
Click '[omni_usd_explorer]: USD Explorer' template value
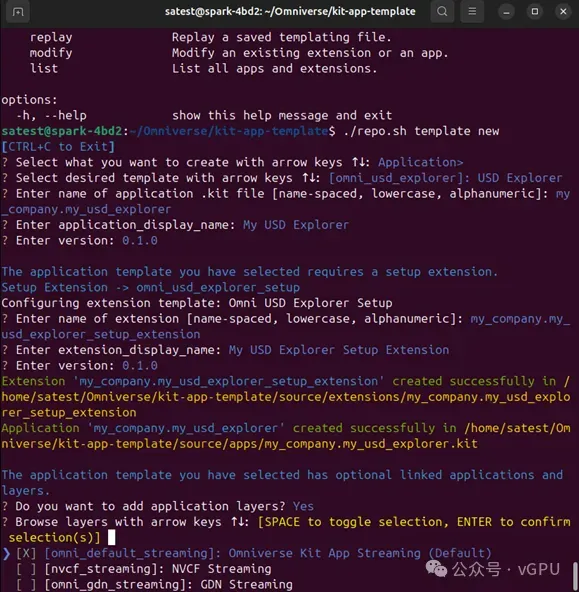[445, 178]
